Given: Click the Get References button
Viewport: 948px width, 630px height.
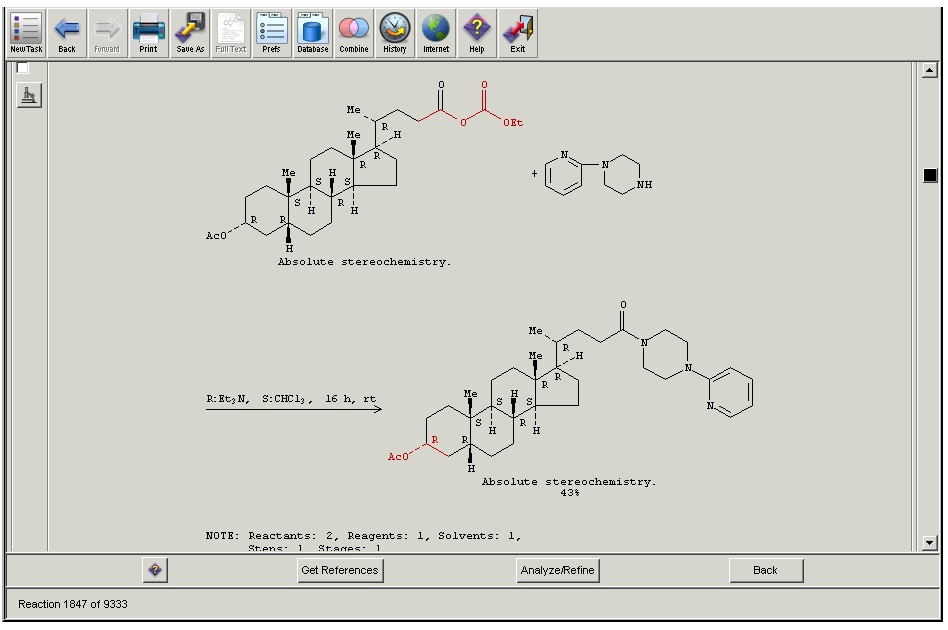Looking at the screenshot, I should click(340, 570).
